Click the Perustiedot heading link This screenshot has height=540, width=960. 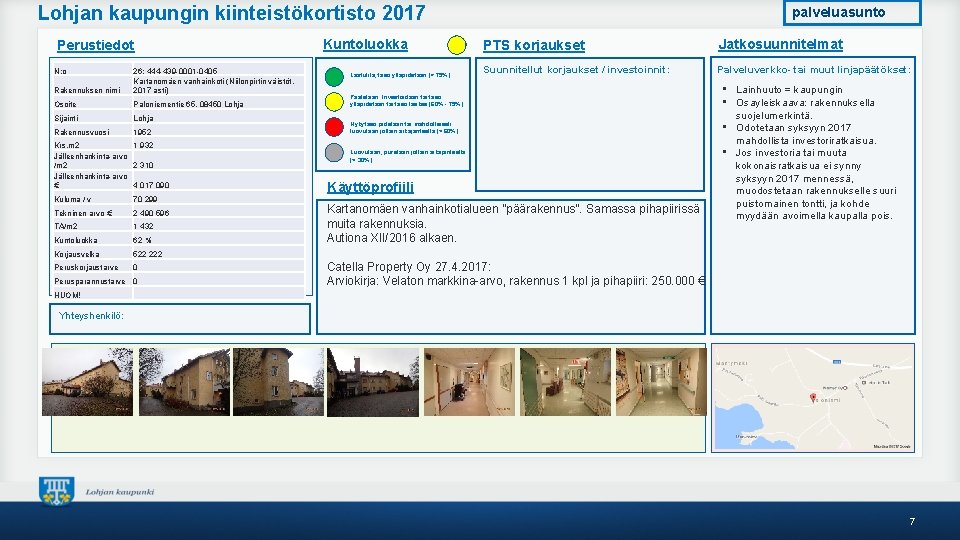96,45
